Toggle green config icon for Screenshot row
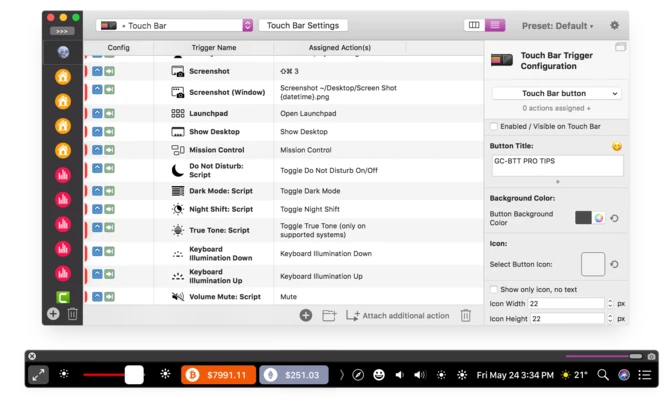The width and height of the screenshot is (672, 400). tap(109, 71)
